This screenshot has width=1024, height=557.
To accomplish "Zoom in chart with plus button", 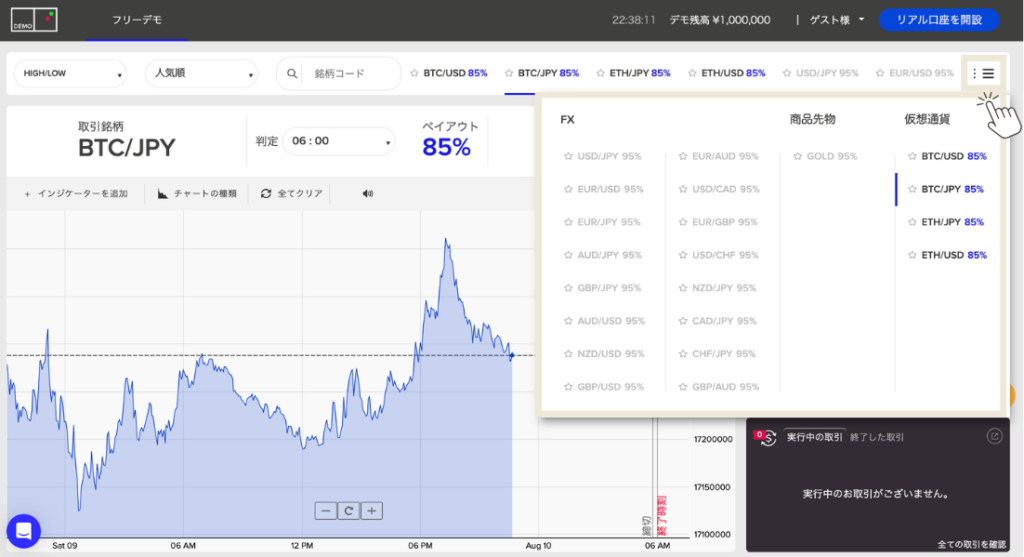I will click(x=372, y=511).
